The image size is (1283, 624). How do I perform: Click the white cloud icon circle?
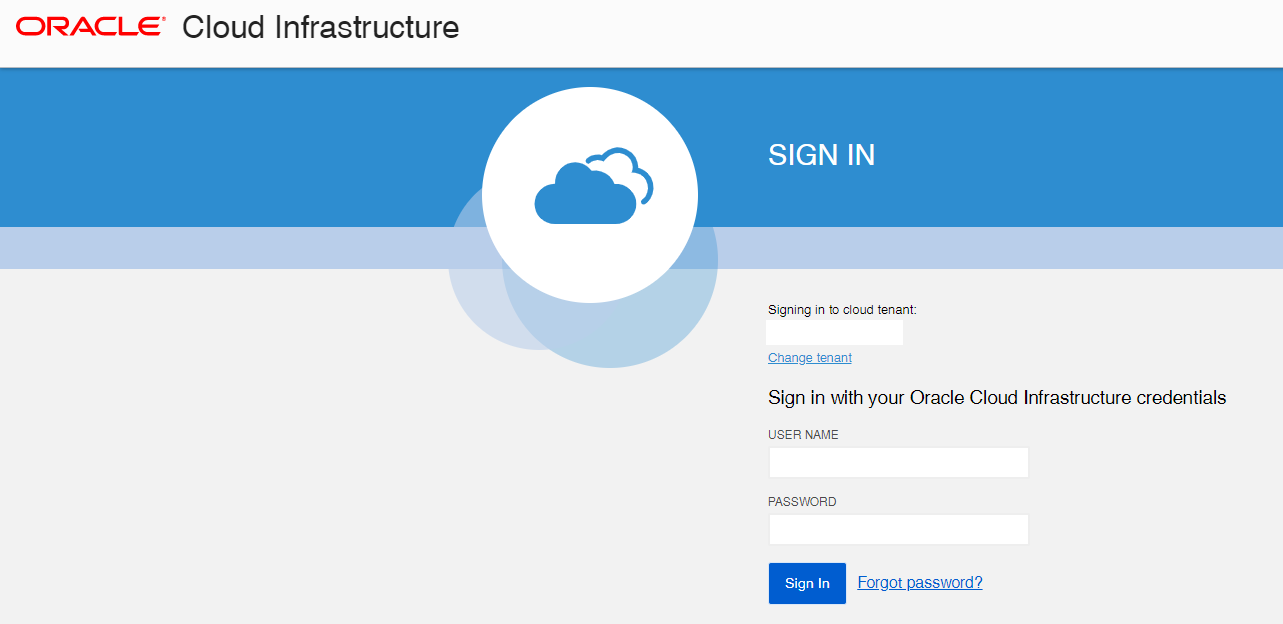pyautogui.click(x=590, y=194)
